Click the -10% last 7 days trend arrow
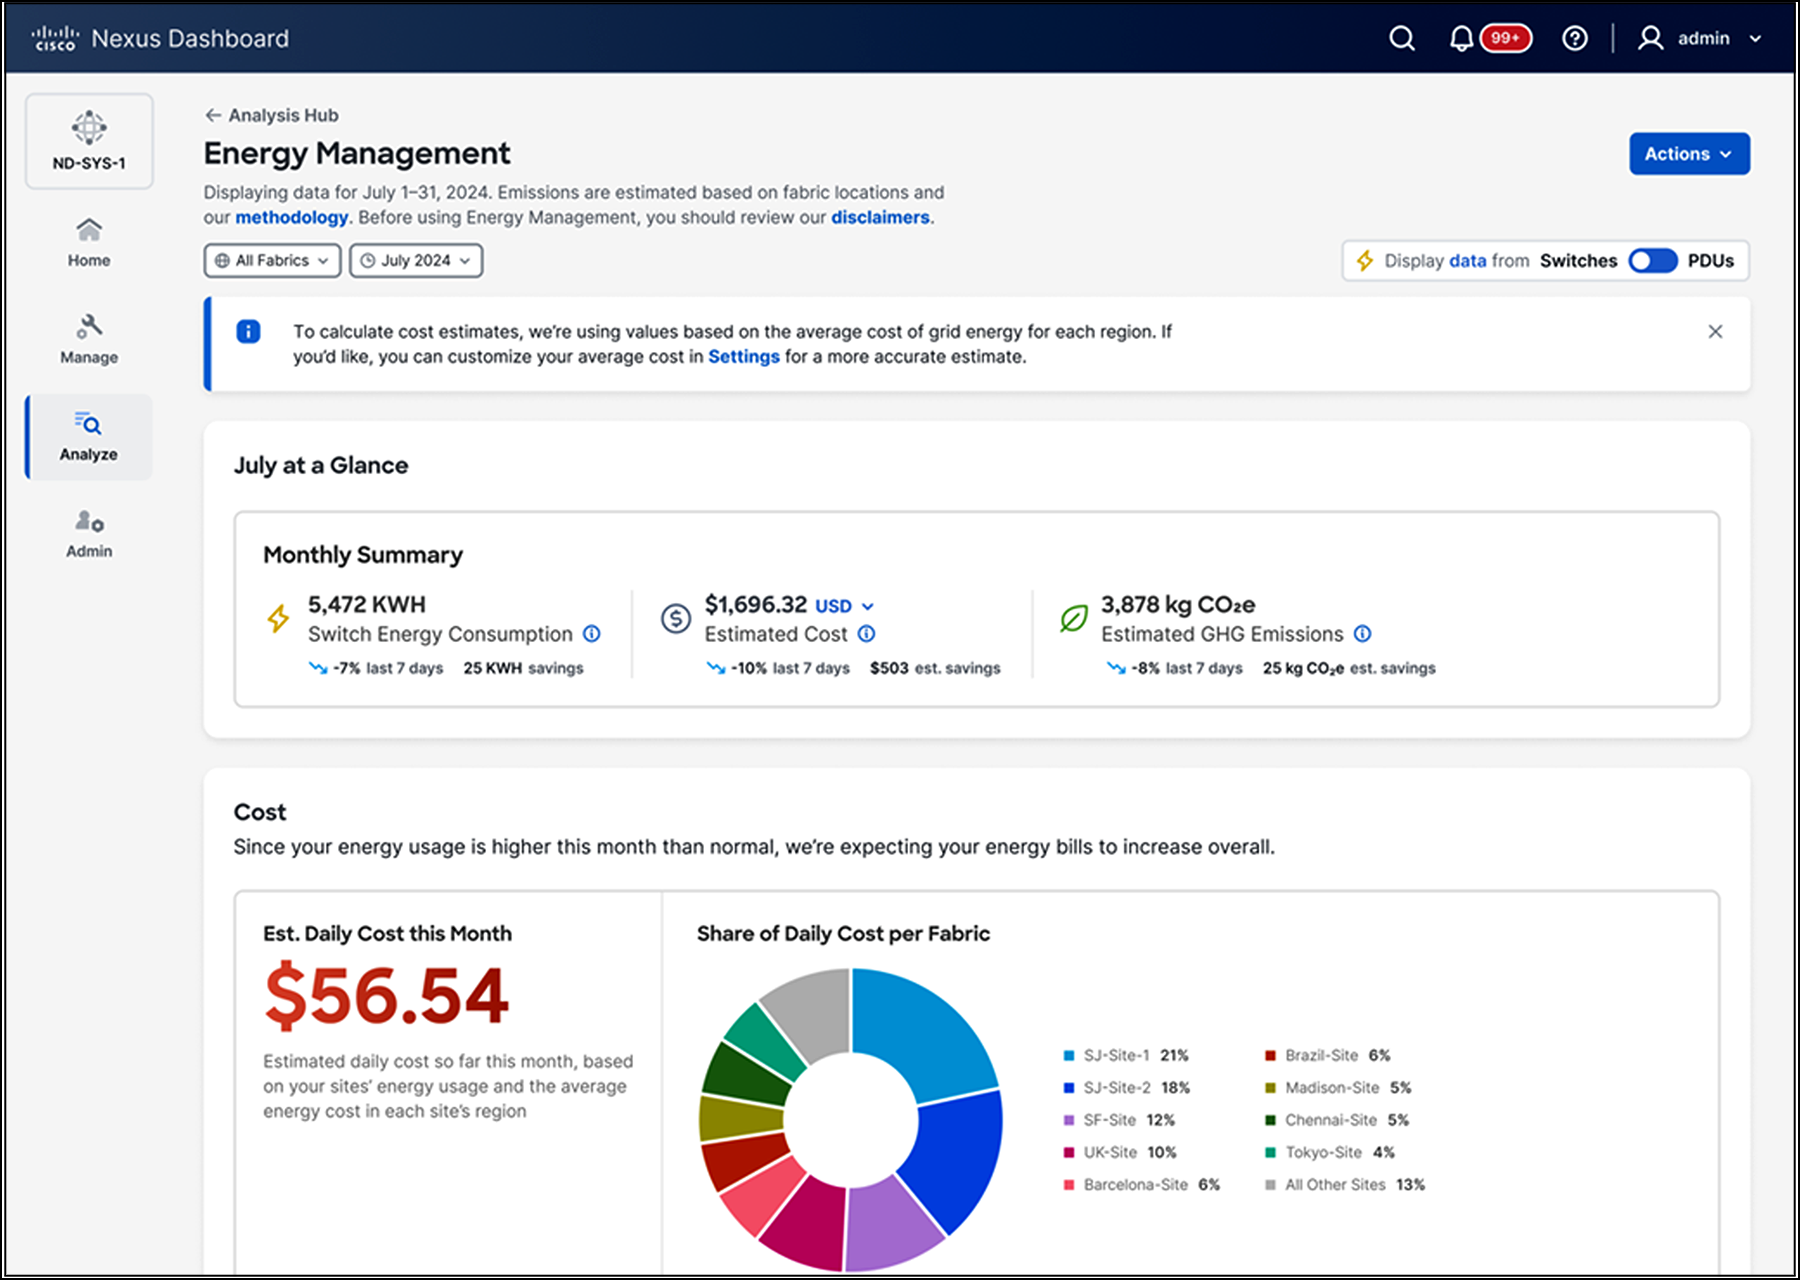 click(x=715, y=668)
